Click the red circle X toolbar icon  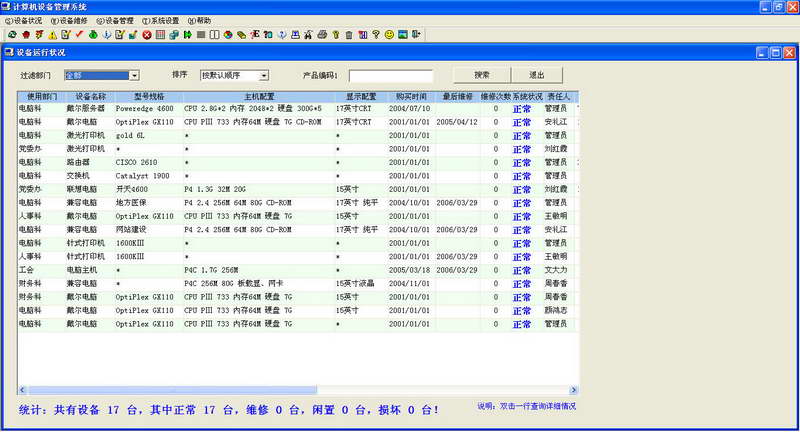point(146,34)
